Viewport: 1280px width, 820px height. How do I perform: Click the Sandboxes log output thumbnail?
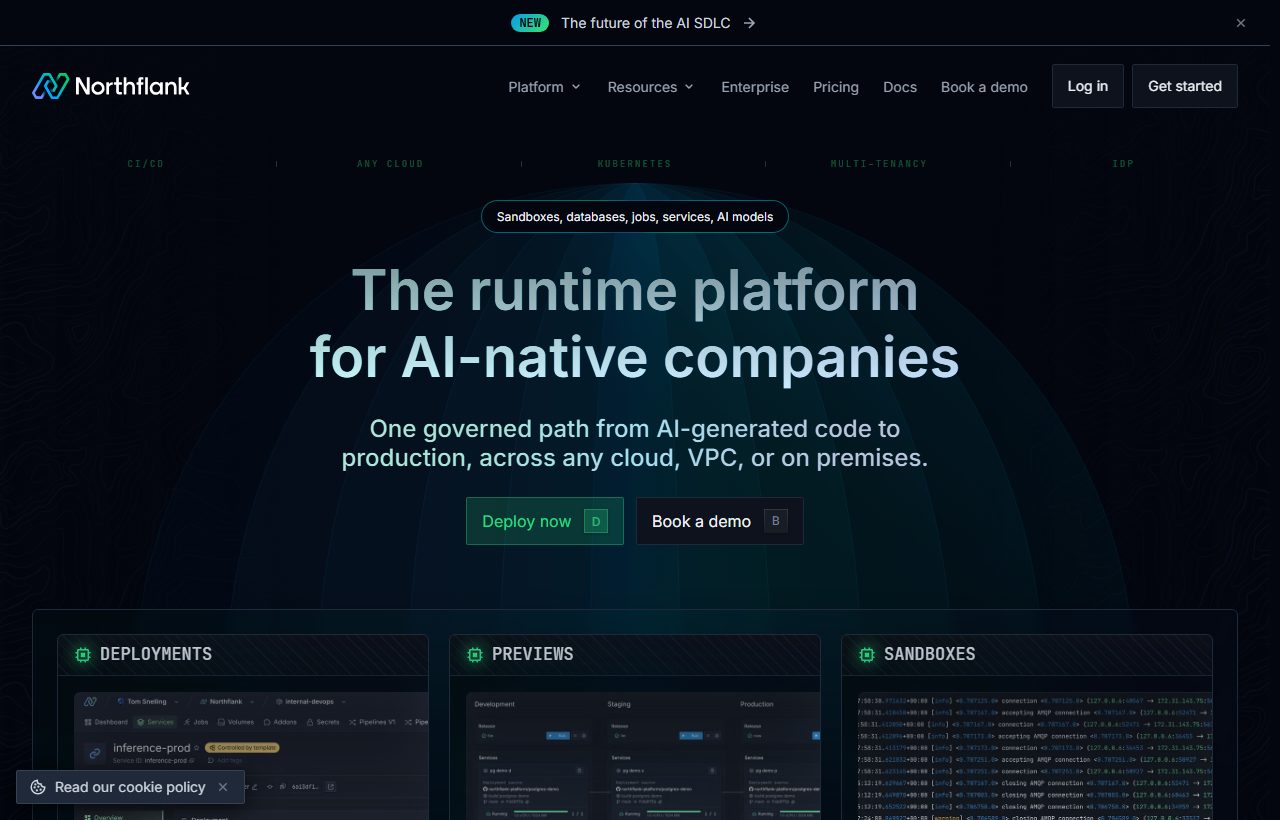(x=1034, y=755)
